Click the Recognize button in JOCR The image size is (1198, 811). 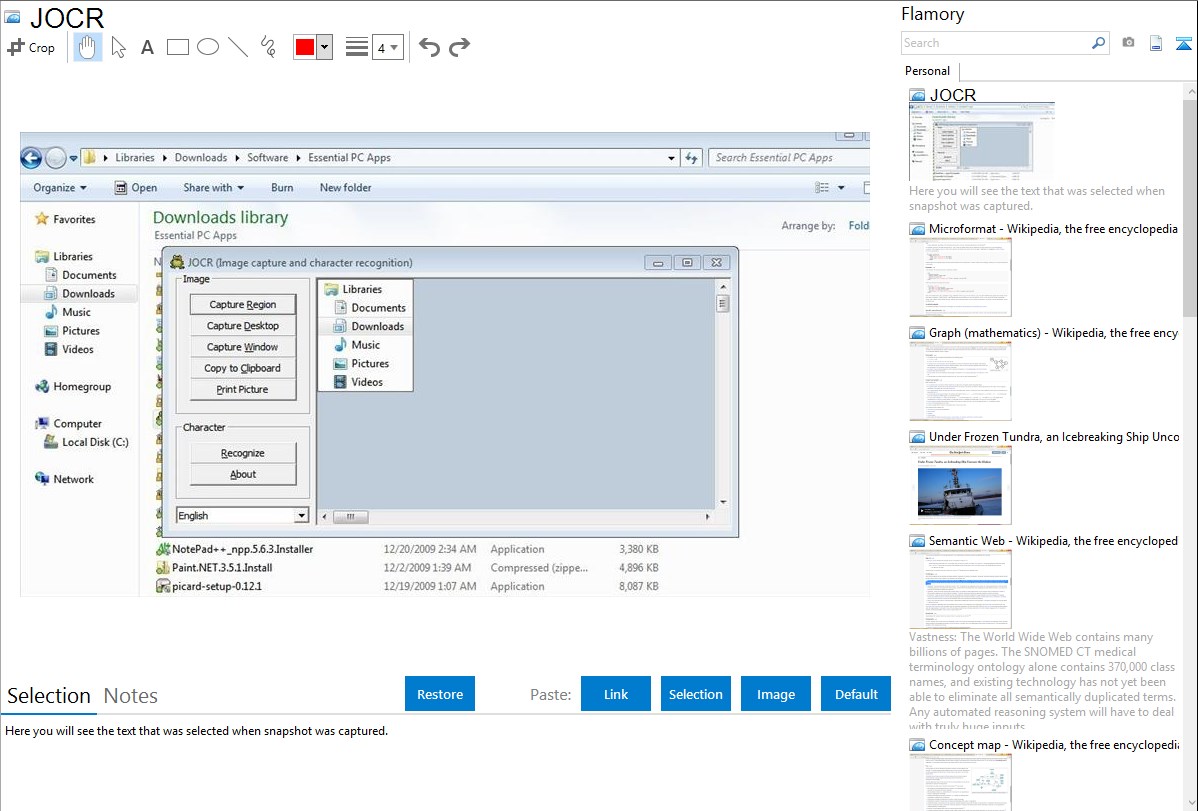pos(243,453)
